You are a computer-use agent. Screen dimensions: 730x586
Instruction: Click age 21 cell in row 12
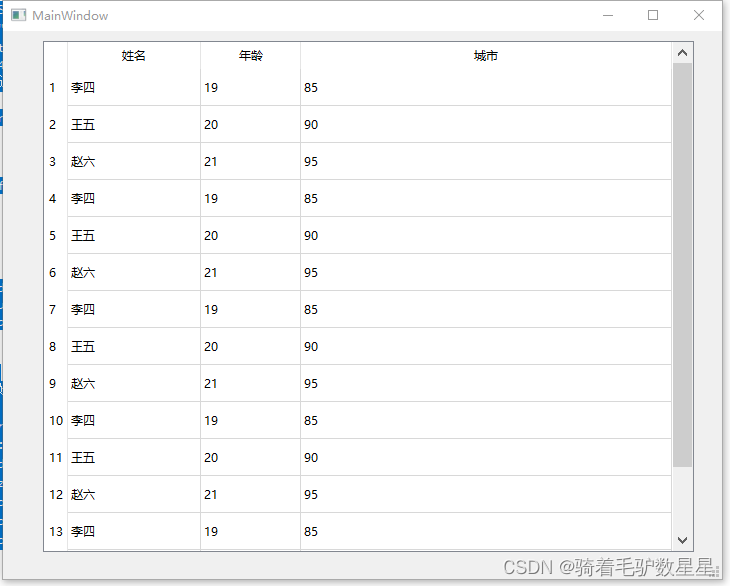(250, 494)
